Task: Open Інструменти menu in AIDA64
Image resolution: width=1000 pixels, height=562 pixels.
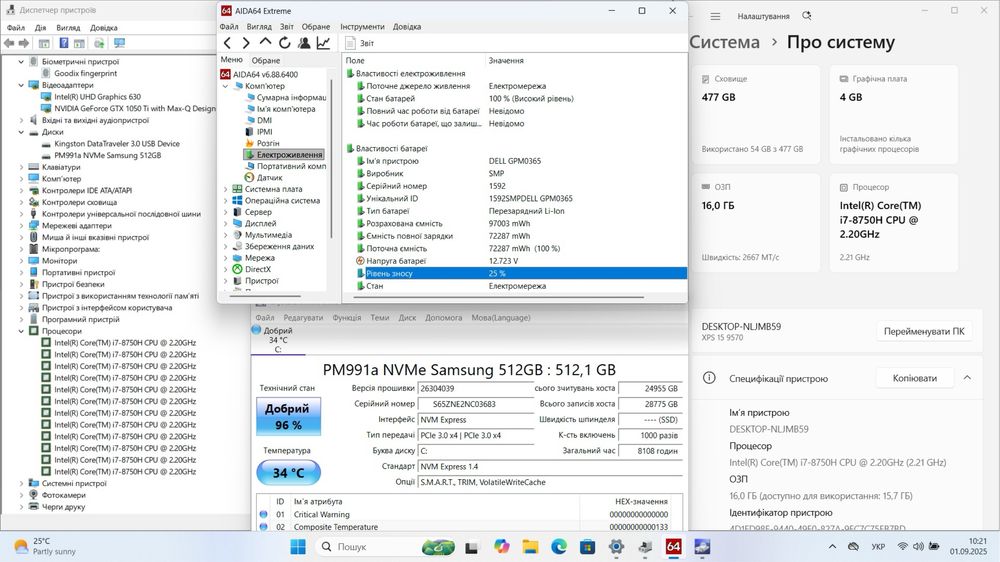Action: pos(362,27)
